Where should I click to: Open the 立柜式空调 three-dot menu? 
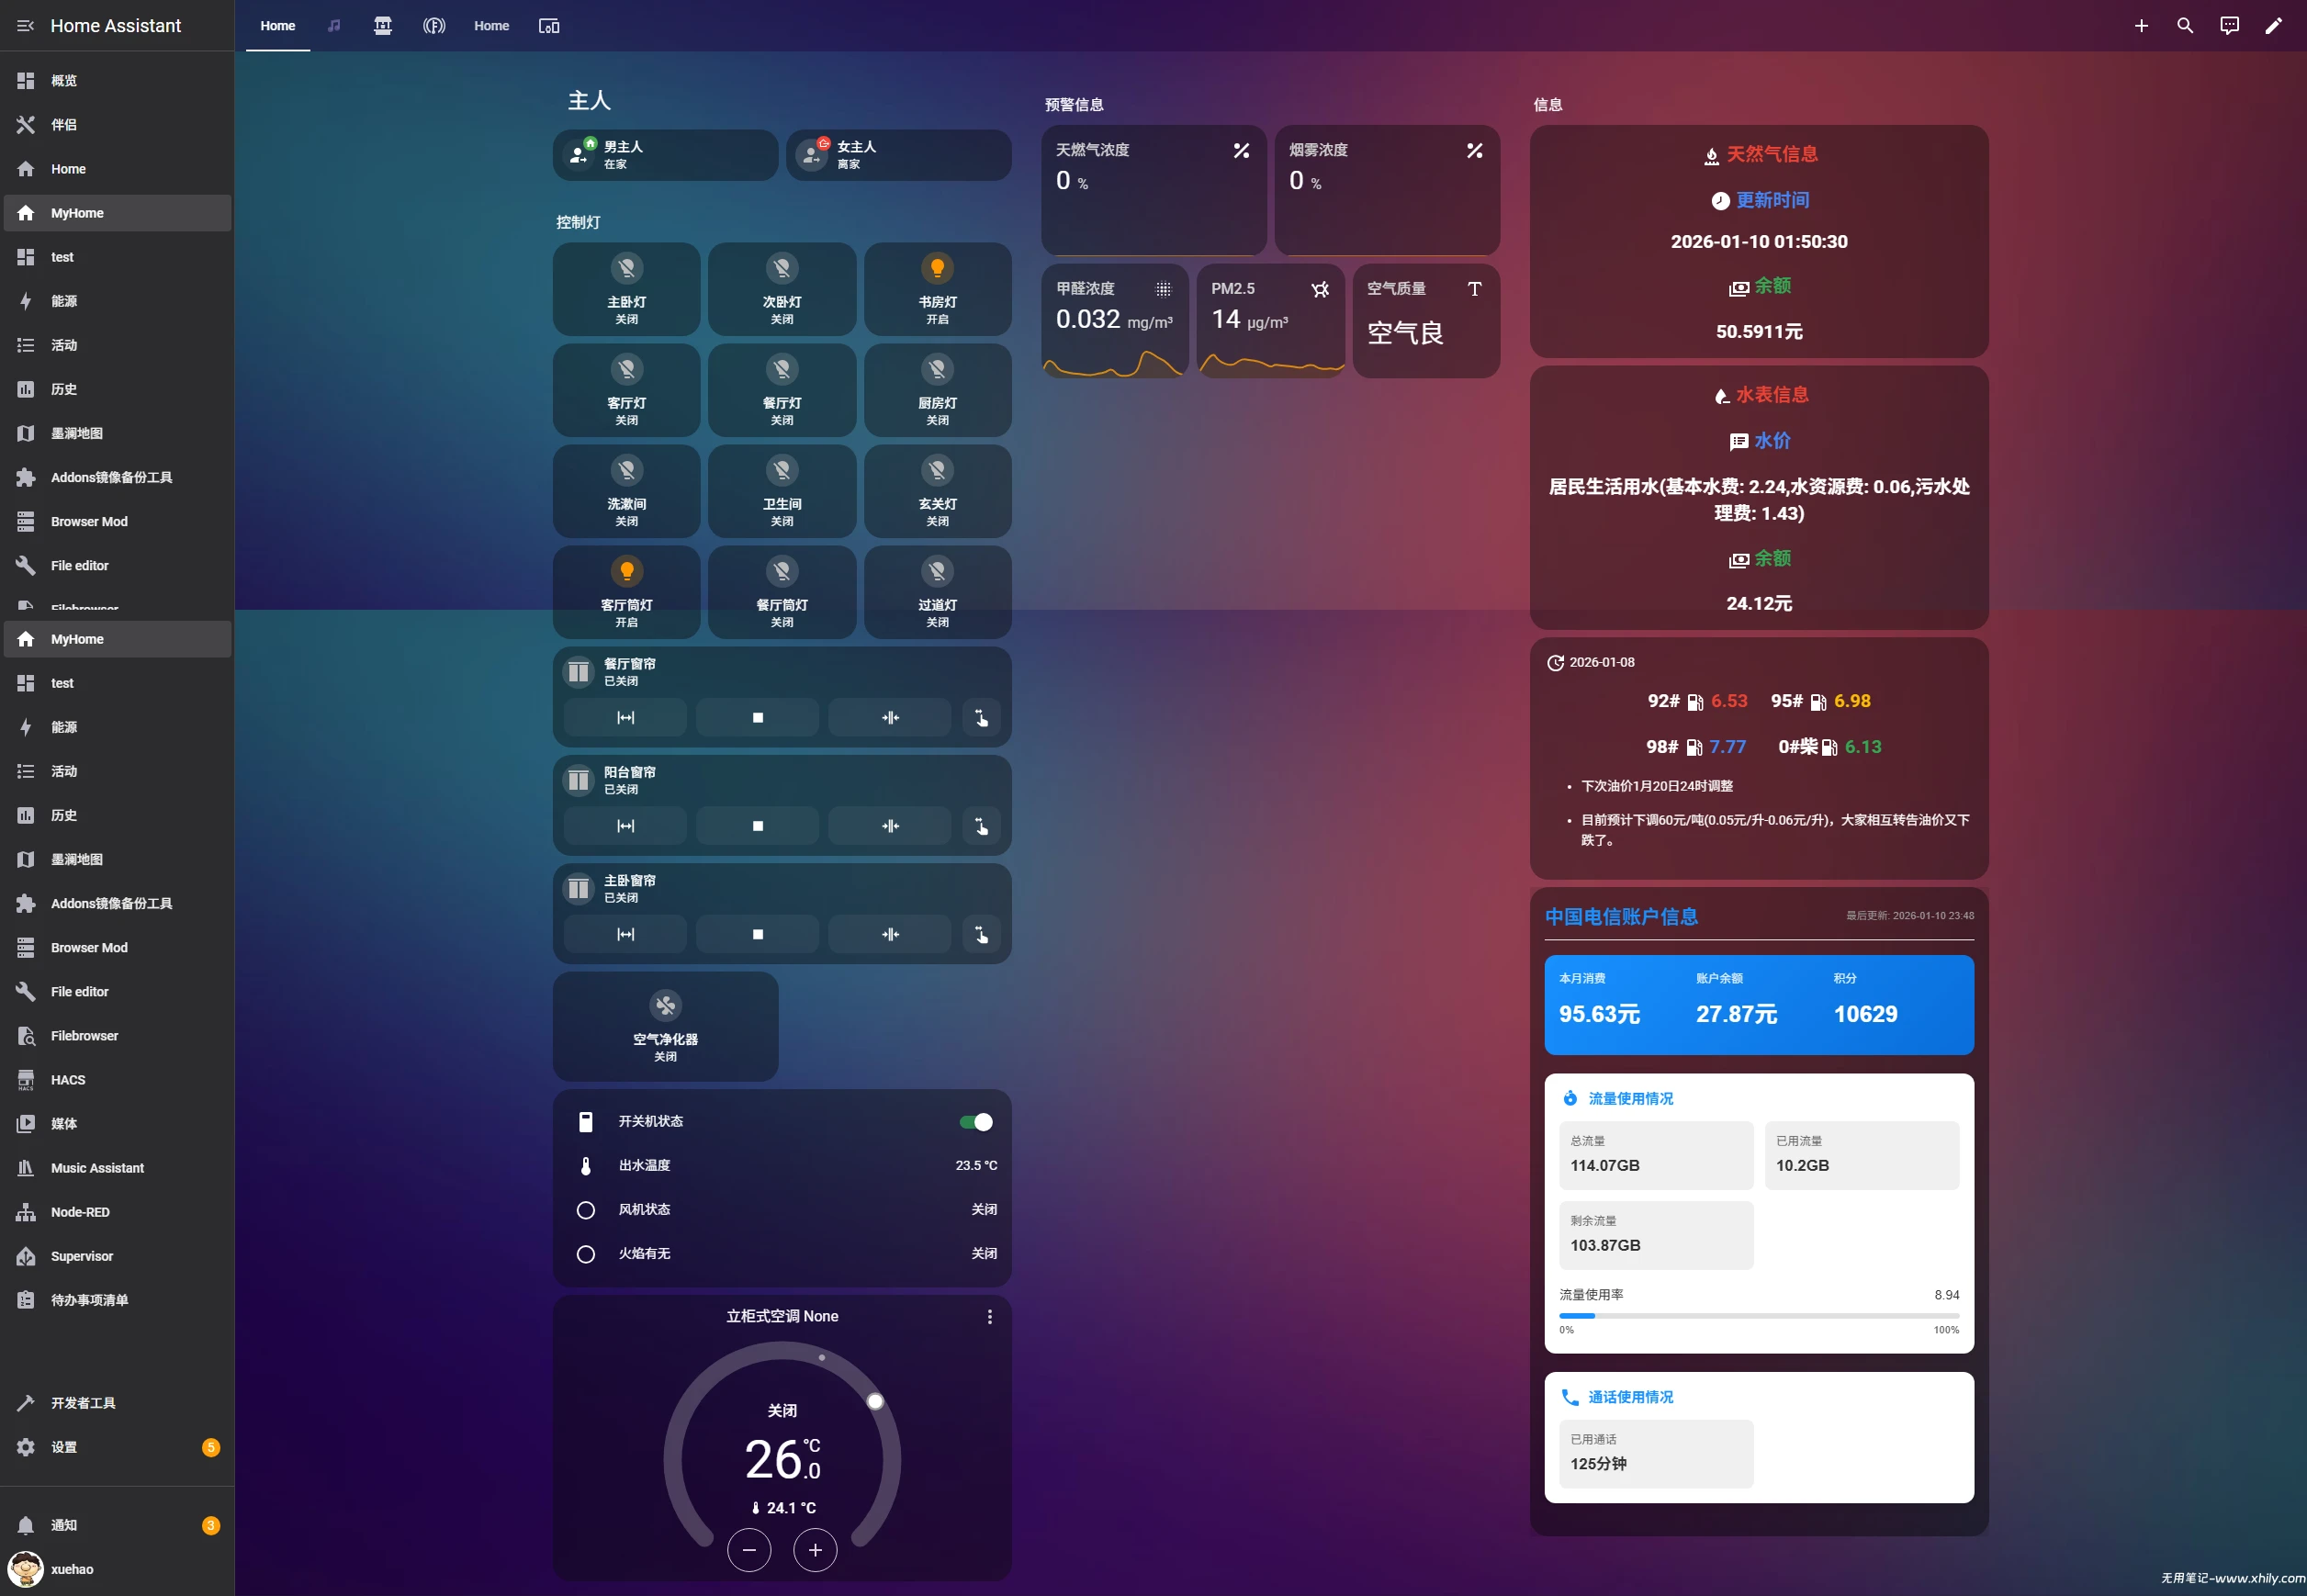click(989, 1317)
